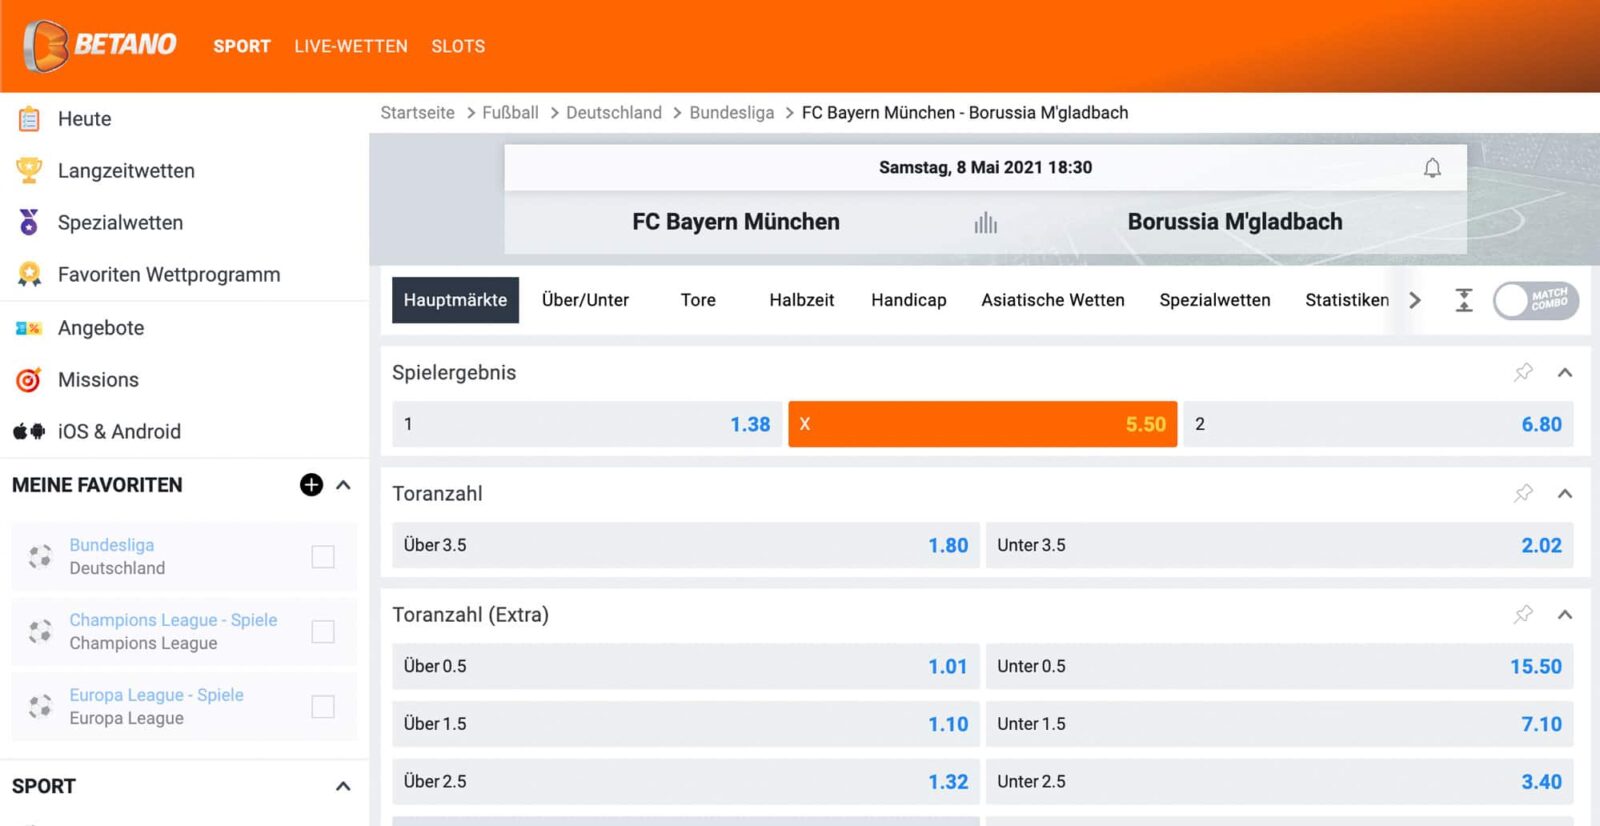1600x826 pixels.
Task: Collapse the Sport sidebar section
Action: [x=344, y=786]
